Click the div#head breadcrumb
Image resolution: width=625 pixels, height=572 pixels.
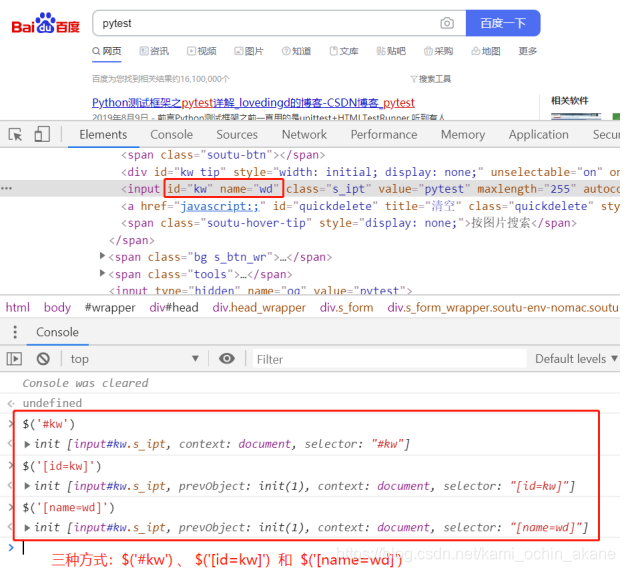coord(174,307)
